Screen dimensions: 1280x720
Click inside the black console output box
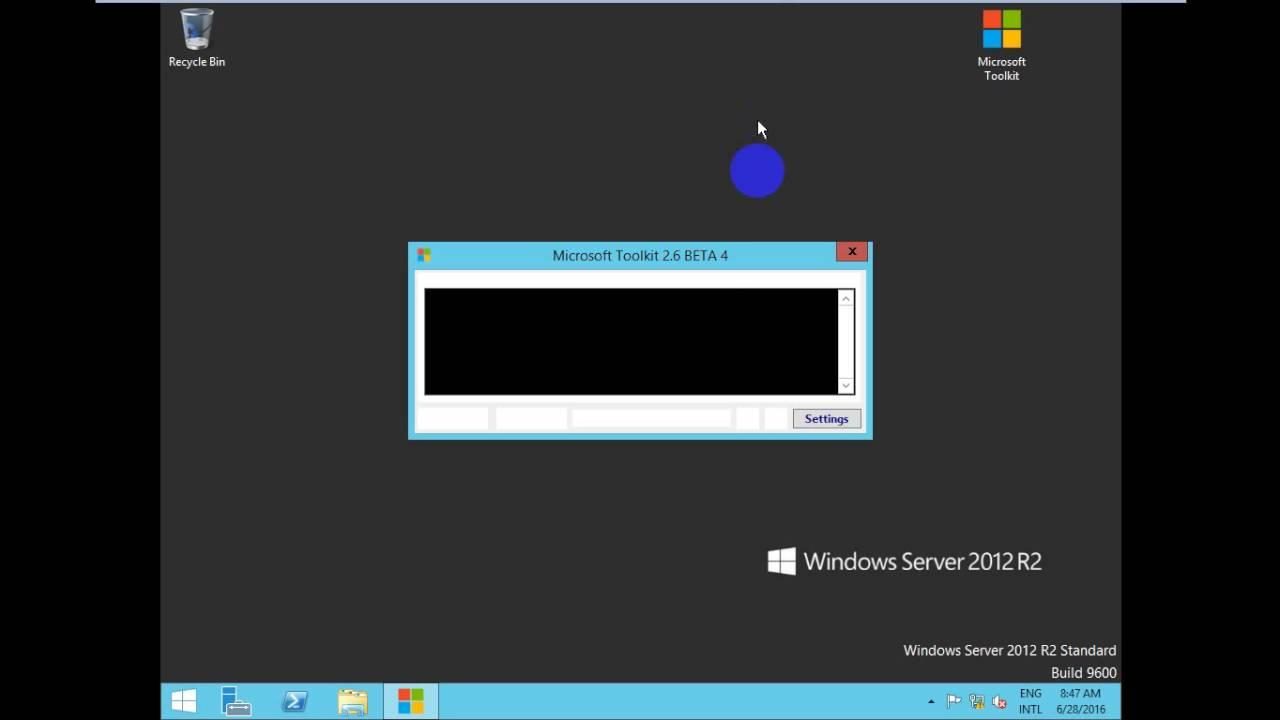coord(631,341)
